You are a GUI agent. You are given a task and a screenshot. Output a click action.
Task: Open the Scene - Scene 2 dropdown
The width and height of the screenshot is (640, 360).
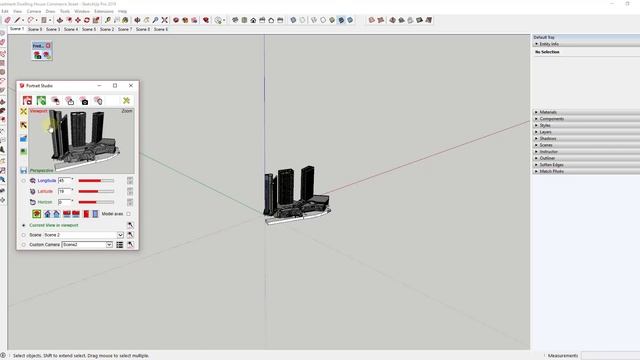(x=120, y=235)
